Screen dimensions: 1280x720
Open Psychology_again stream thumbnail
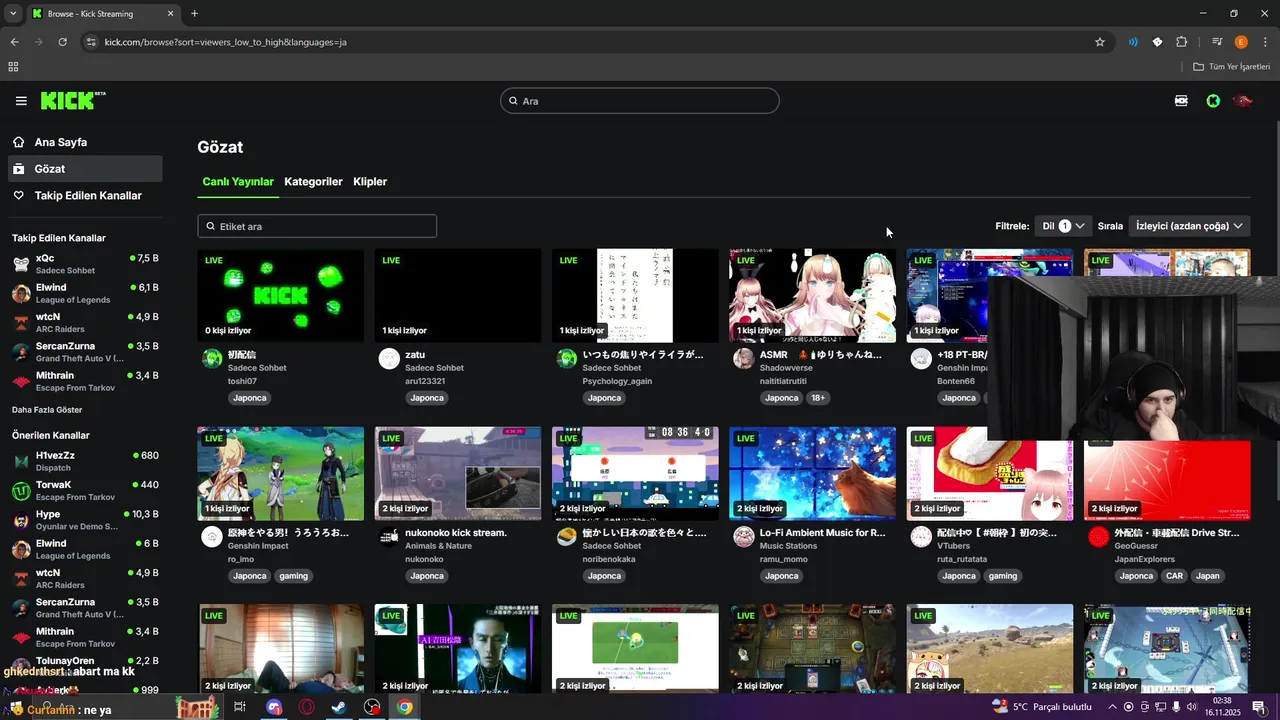pyautogui.click(x=635, y=296)
